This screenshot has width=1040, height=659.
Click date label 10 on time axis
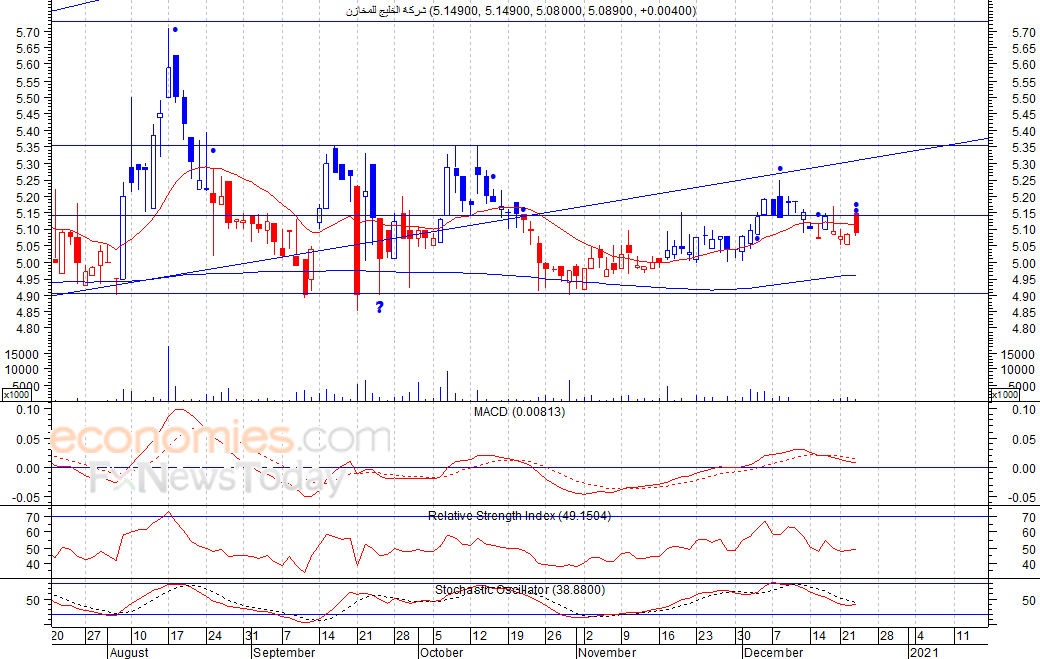(140, 636)
